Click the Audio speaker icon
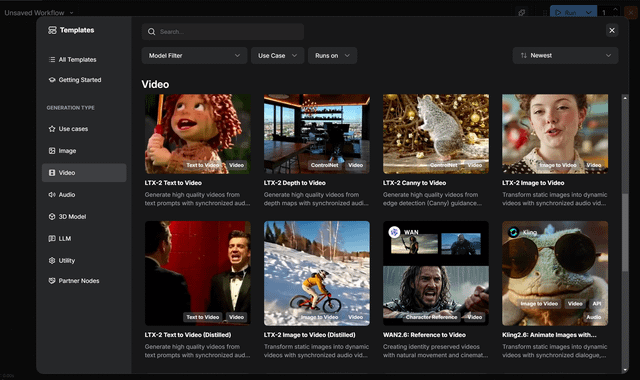 coord(52,195)
